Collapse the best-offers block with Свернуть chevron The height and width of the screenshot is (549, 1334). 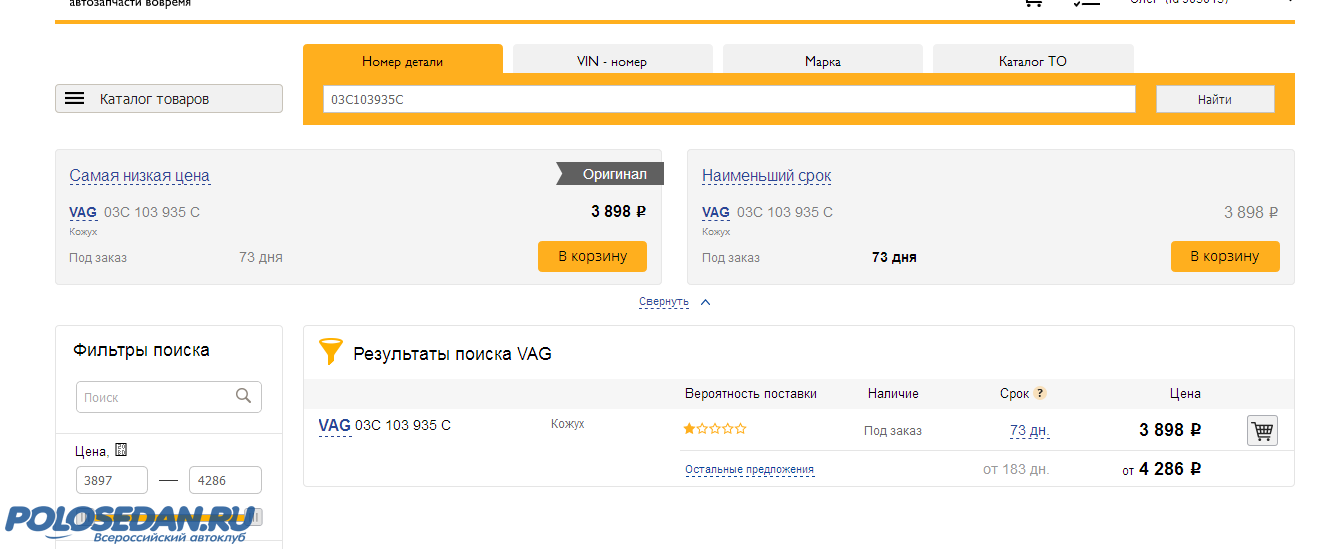pyautogui.click(x=705, y=302)
